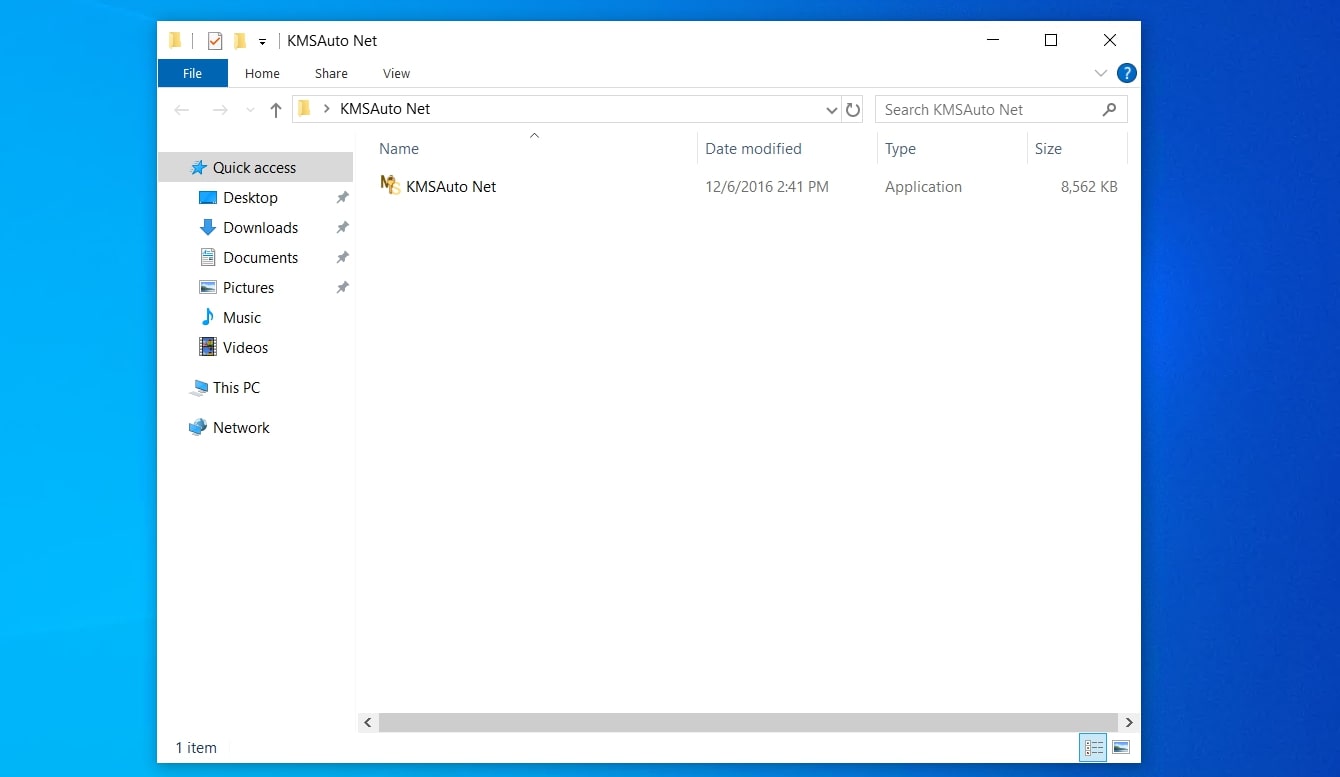Click the pin icon next to Documents
This screenshot has width=1340, height=777.
[342, 258]
